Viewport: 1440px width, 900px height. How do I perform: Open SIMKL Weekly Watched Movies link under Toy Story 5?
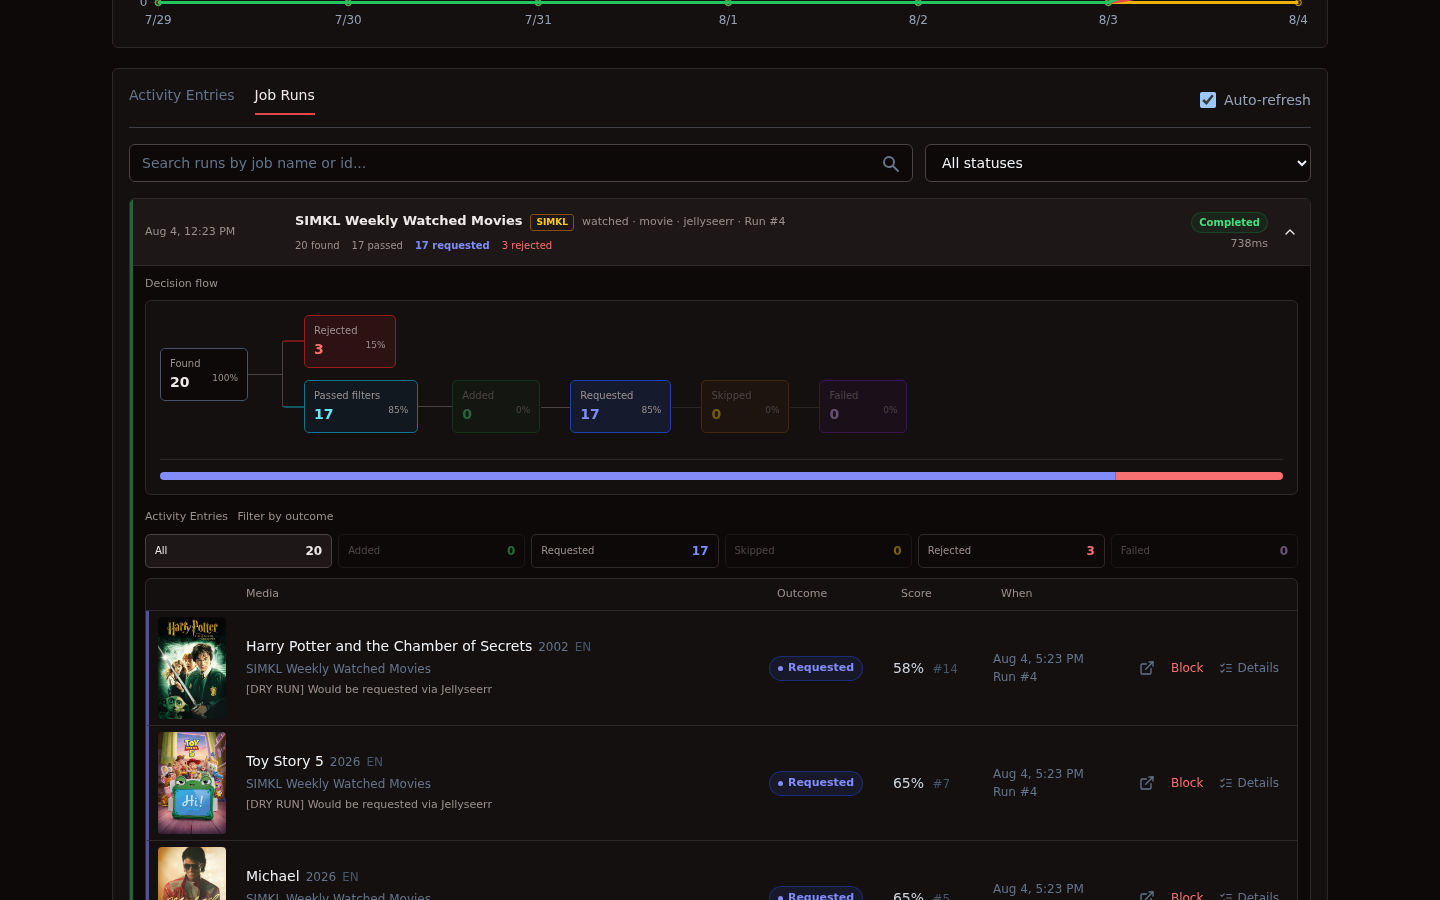tap(338, 784)
